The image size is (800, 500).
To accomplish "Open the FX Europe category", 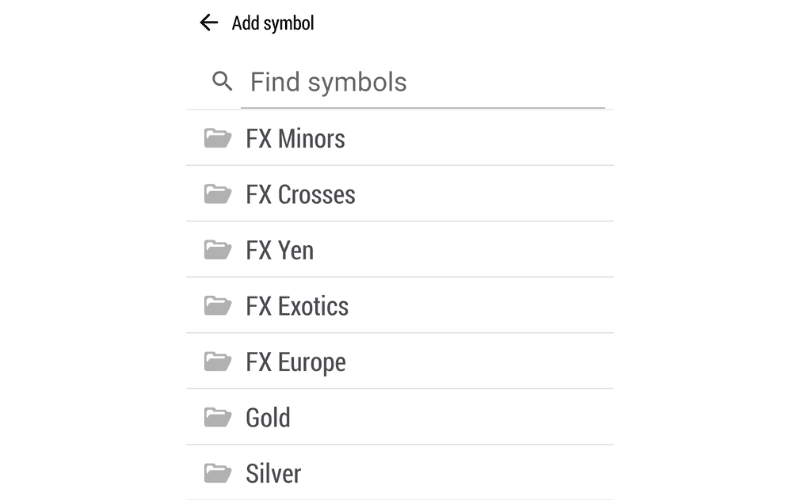I will tap(296, 362).
